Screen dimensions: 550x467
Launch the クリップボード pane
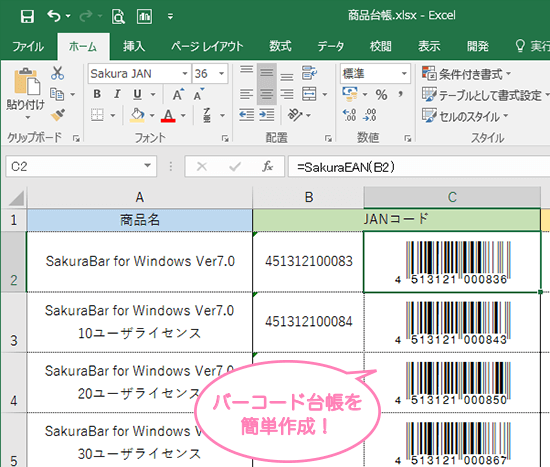point(76,139)
